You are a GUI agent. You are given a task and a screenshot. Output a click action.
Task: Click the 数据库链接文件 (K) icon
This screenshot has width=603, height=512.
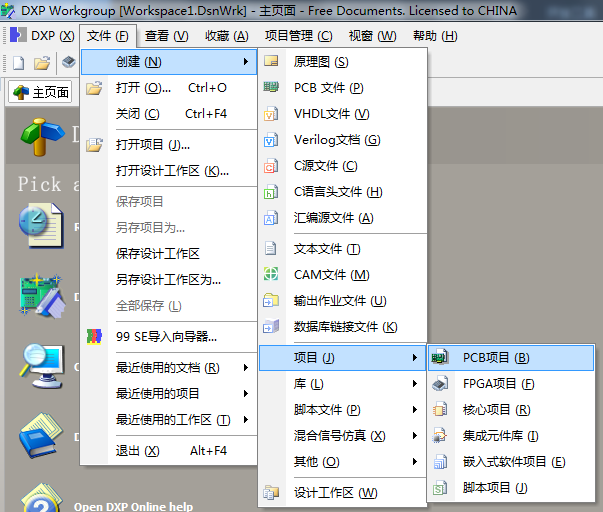click(x=271, y=326)
